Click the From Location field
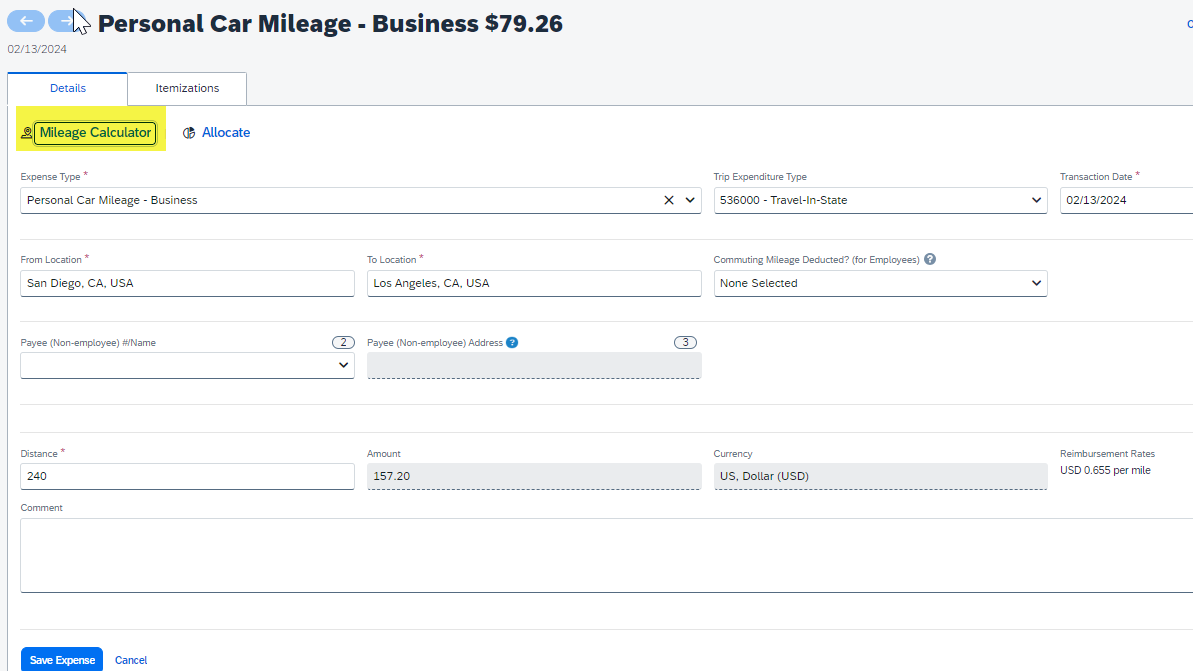 point(187,283)
